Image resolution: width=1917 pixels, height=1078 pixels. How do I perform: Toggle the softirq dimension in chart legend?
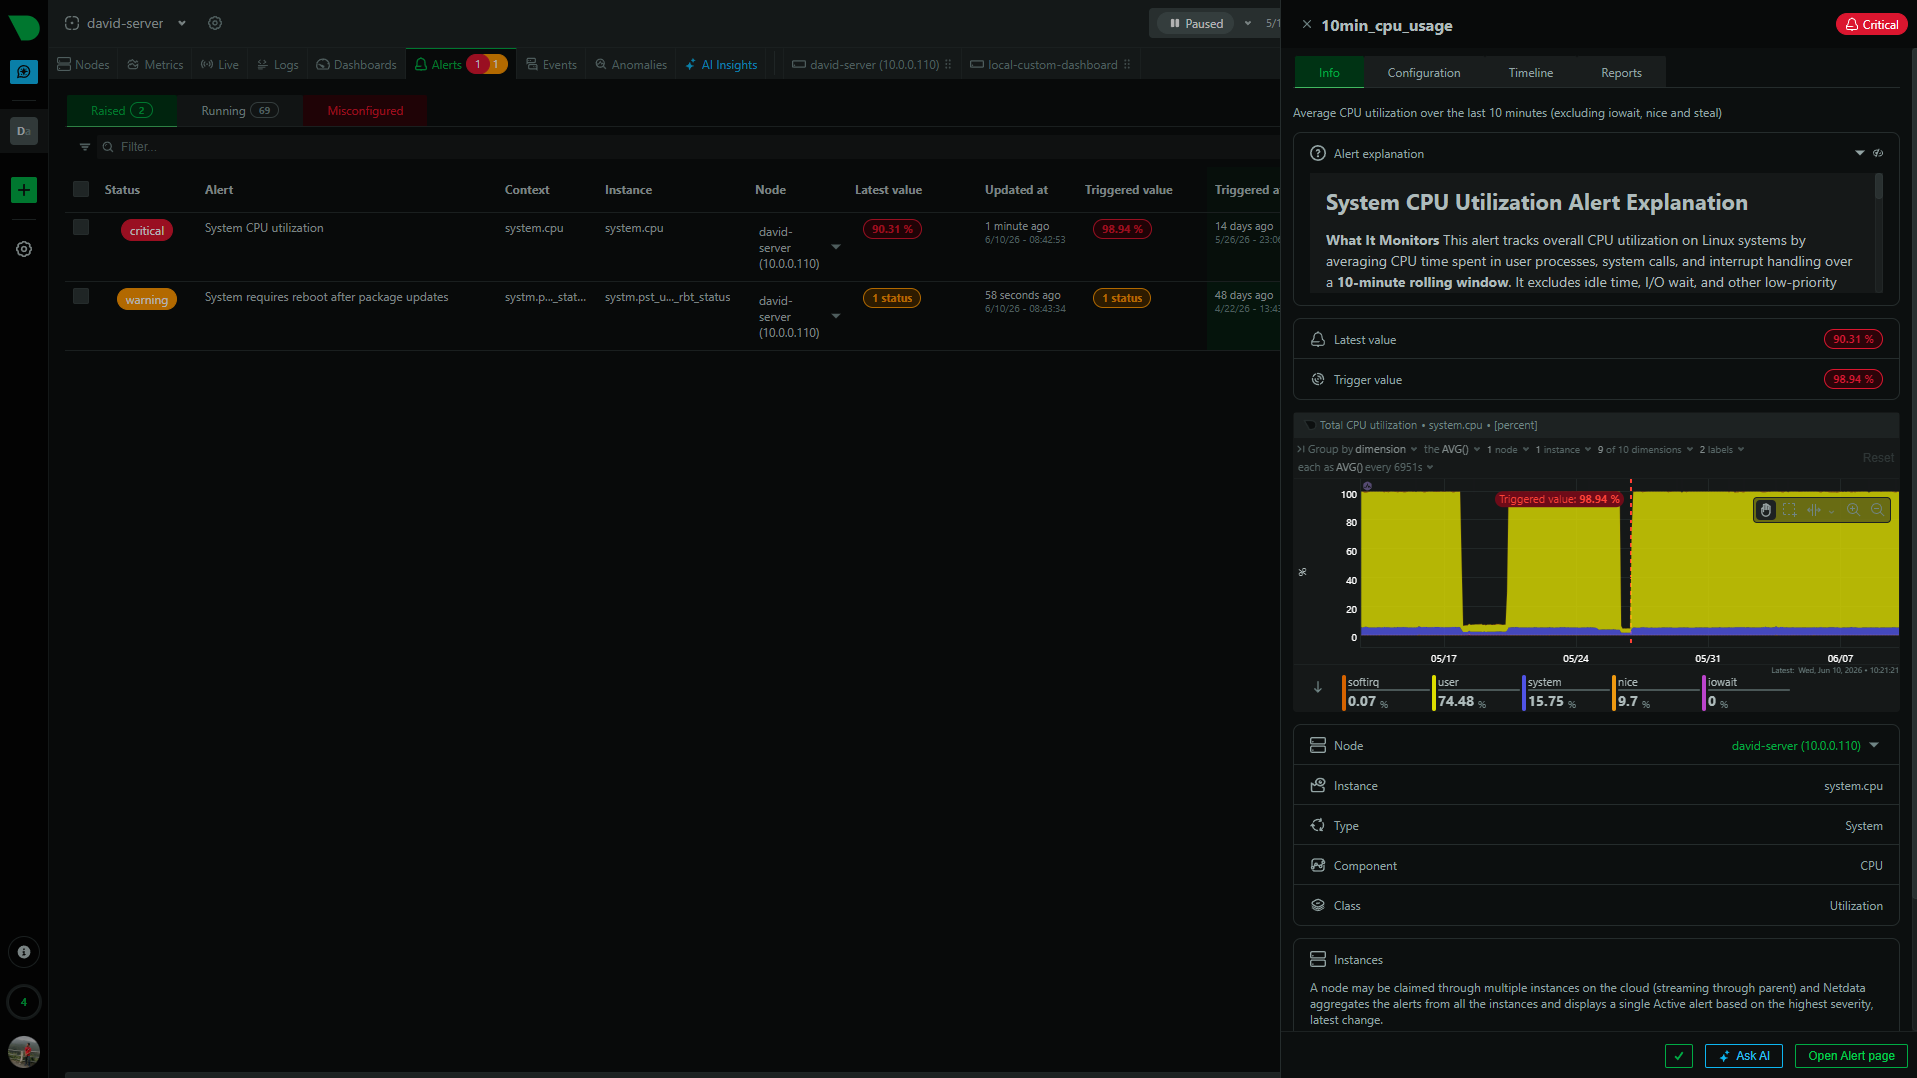point(1386,692)
